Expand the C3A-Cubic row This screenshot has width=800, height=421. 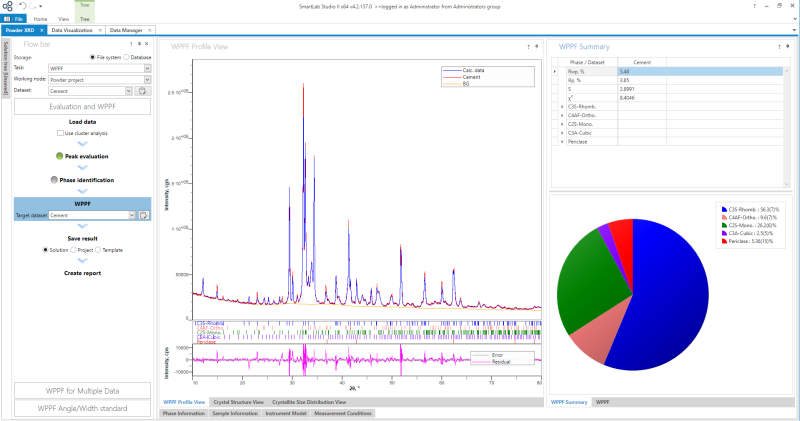pos(562,133)
